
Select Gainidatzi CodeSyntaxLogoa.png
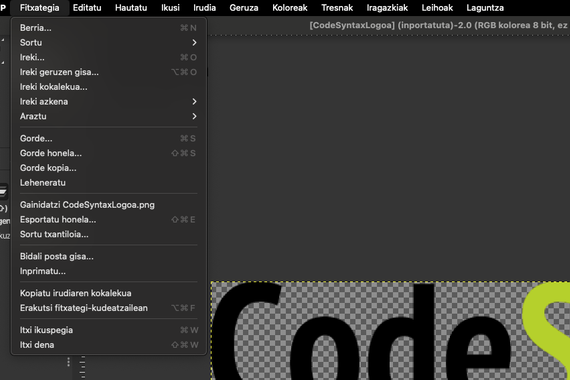click(109, 205)
